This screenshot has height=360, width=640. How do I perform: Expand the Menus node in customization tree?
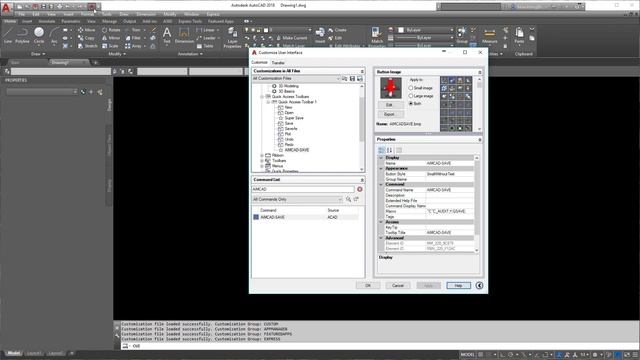click(x=262, y=166)
